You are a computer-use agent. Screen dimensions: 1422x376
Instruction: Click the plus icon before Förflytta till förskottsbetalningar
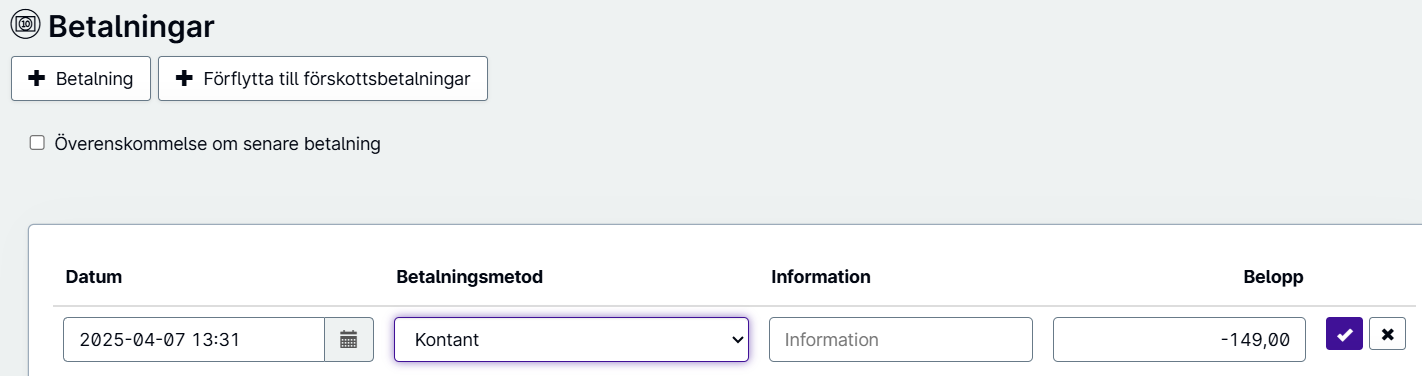point(184,79)
